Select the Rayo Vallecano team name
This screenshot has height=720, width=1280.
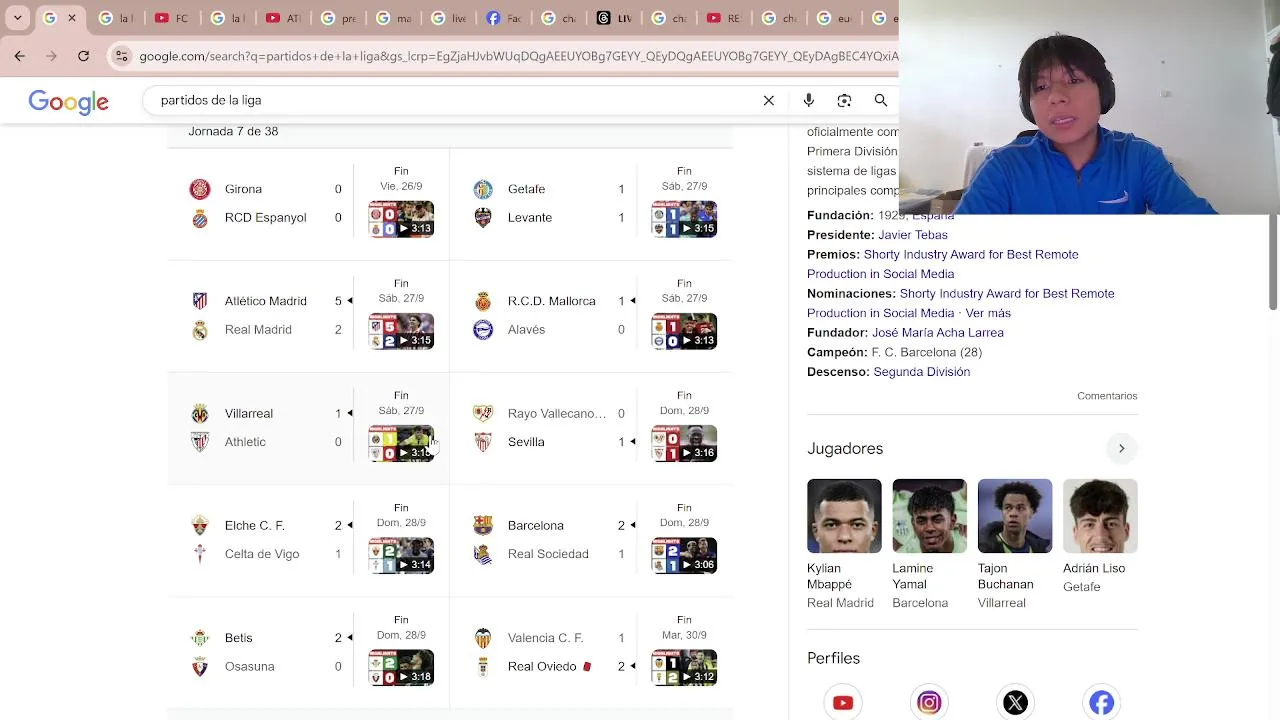557,414
